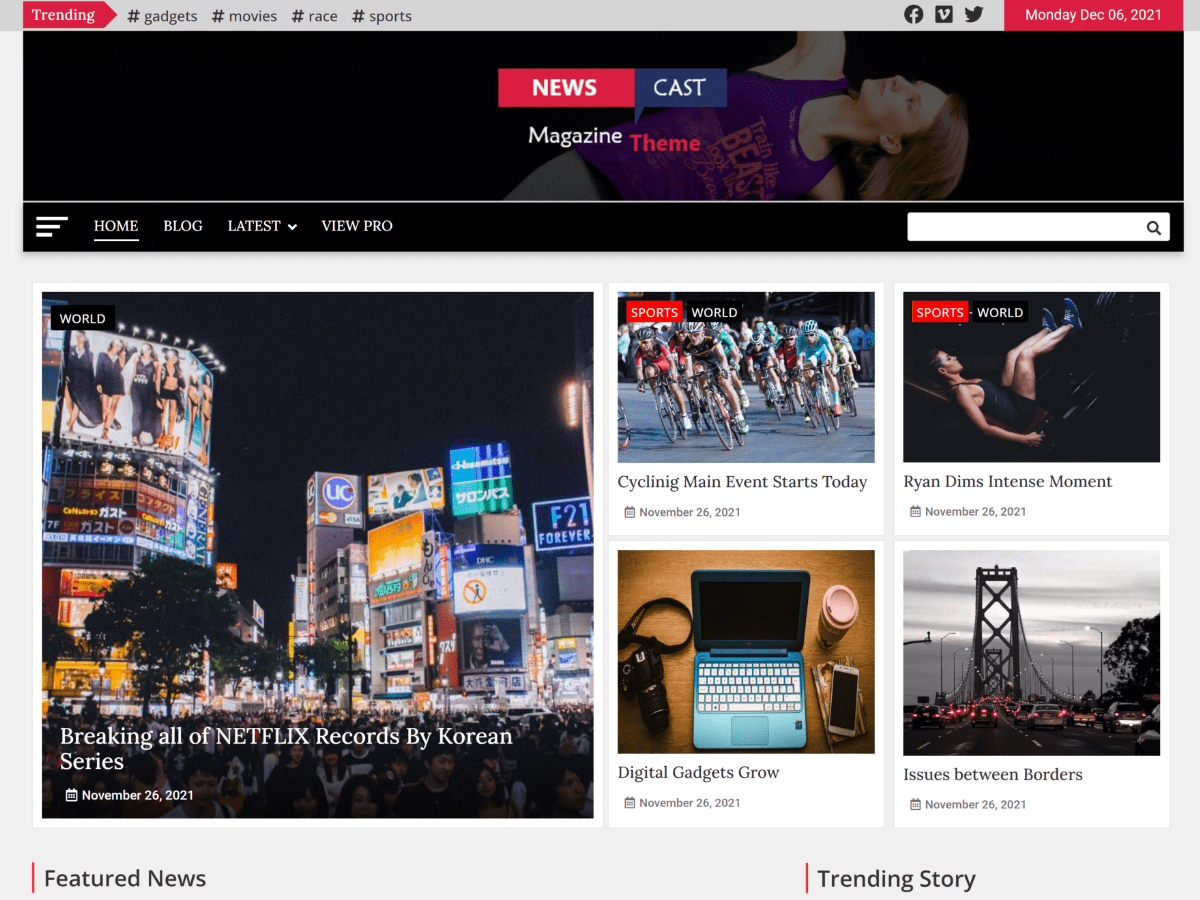Click the magnifying glass search icon
Screen dimensions: 1200x900
click(1153, 228)
